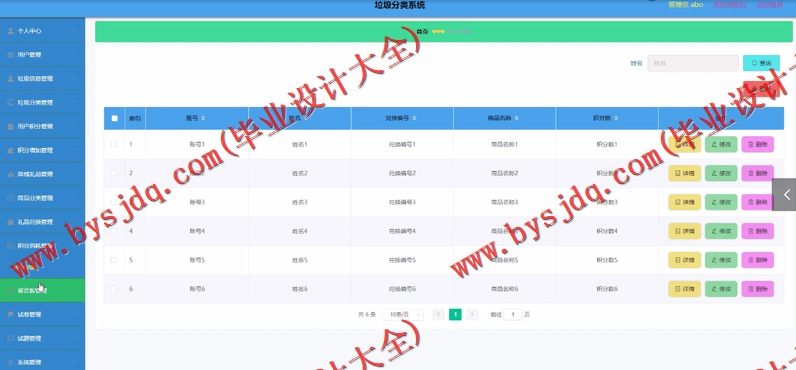Viewport: 796px width, 370px height.
Task: Click the 试卷管理 flag icon
Action: [x=10, y=315]
